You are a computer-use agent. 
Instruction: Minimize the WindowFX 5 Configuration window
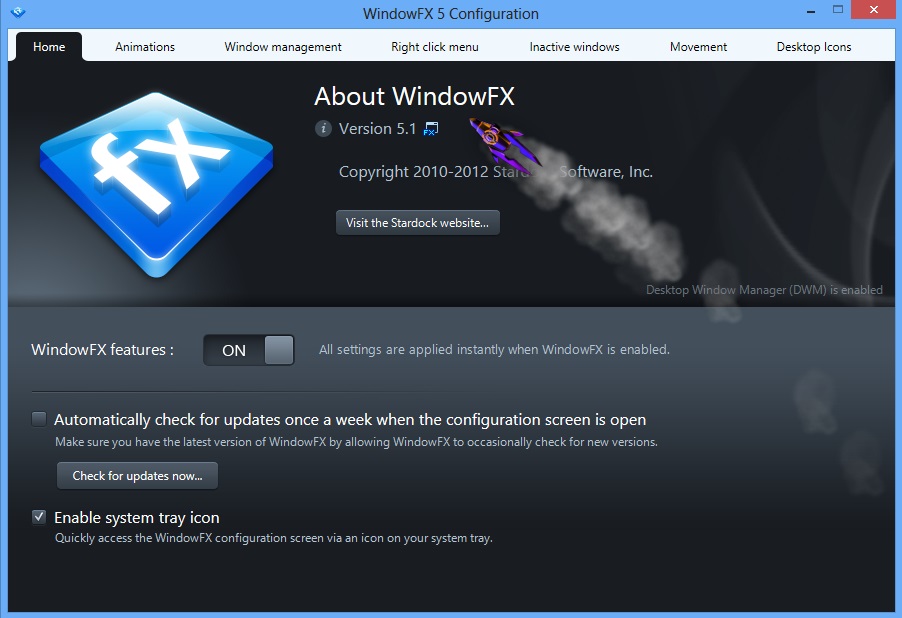coord(811,11)
